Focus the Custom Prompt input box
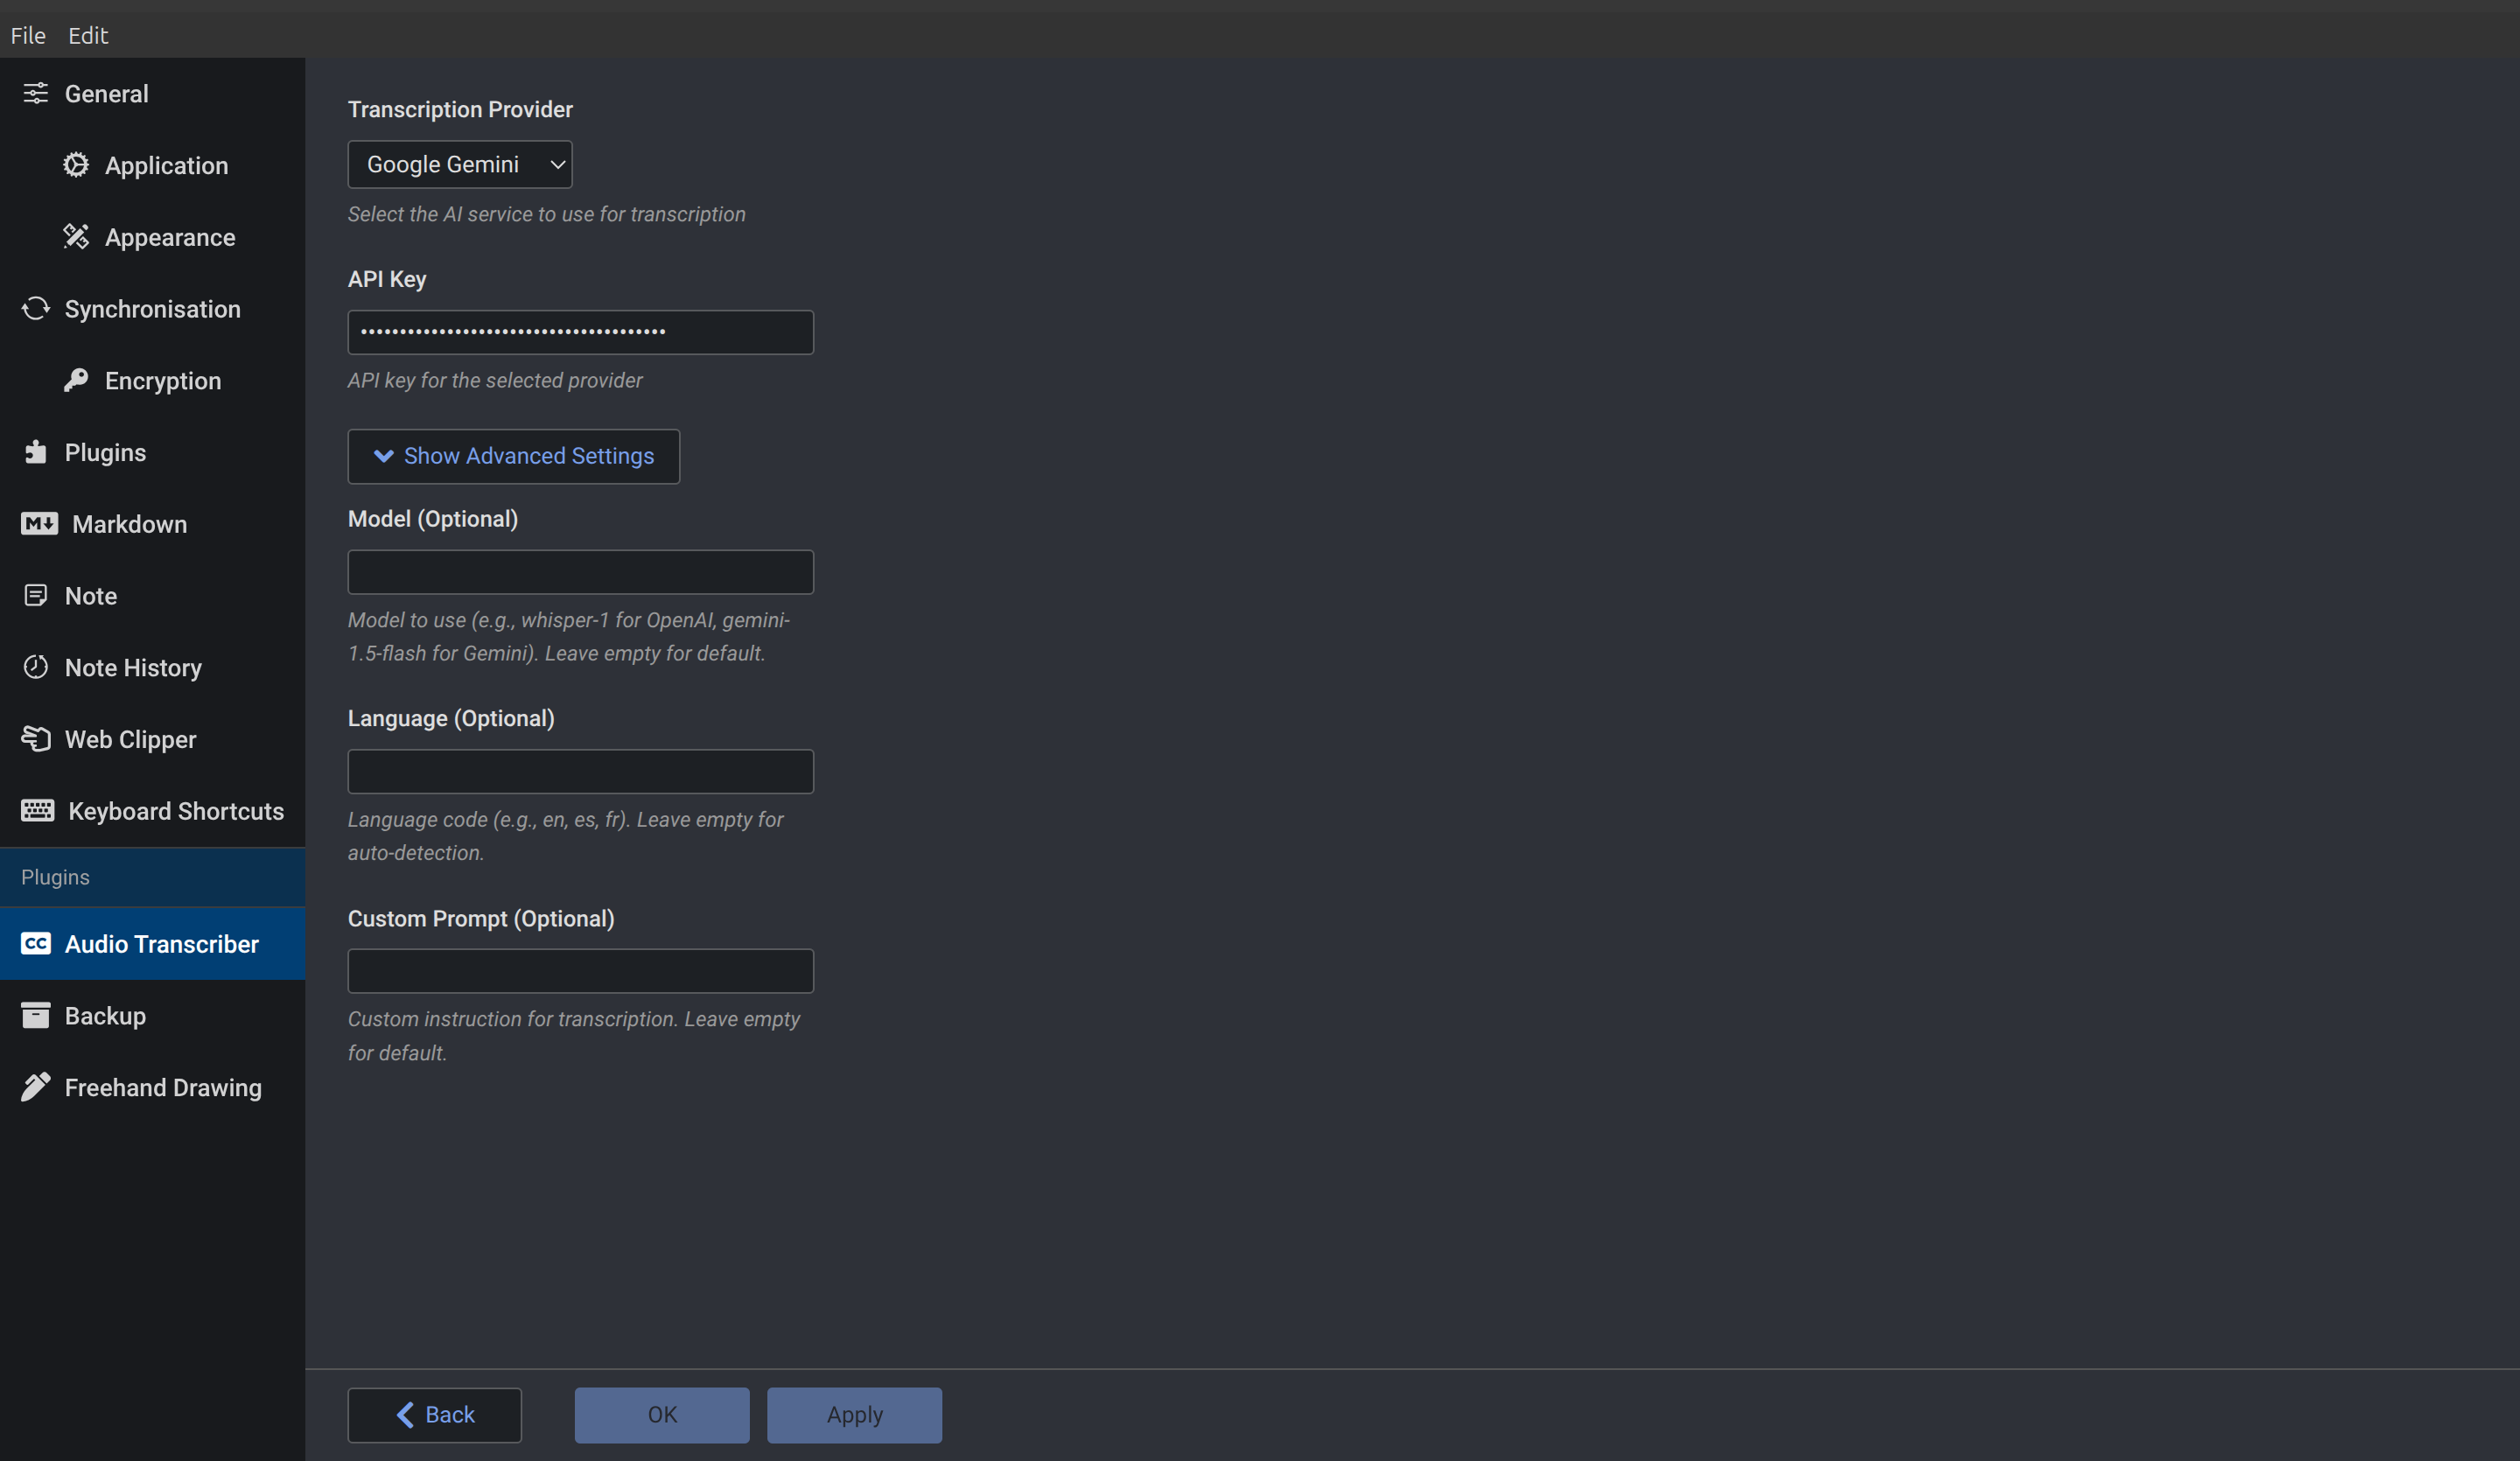Viewport: 2520px width, 1461px height. (x=579, y=970)
